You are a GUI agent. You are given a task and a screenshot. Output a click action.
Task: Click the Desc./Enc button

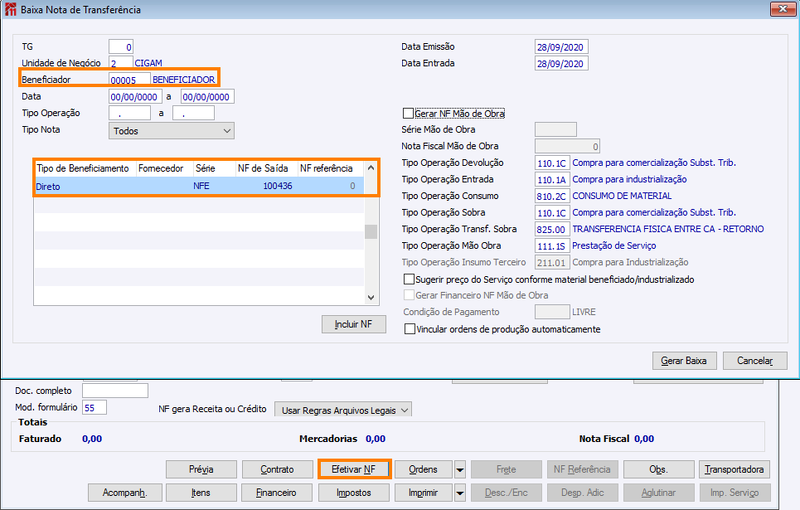point(506,493)
